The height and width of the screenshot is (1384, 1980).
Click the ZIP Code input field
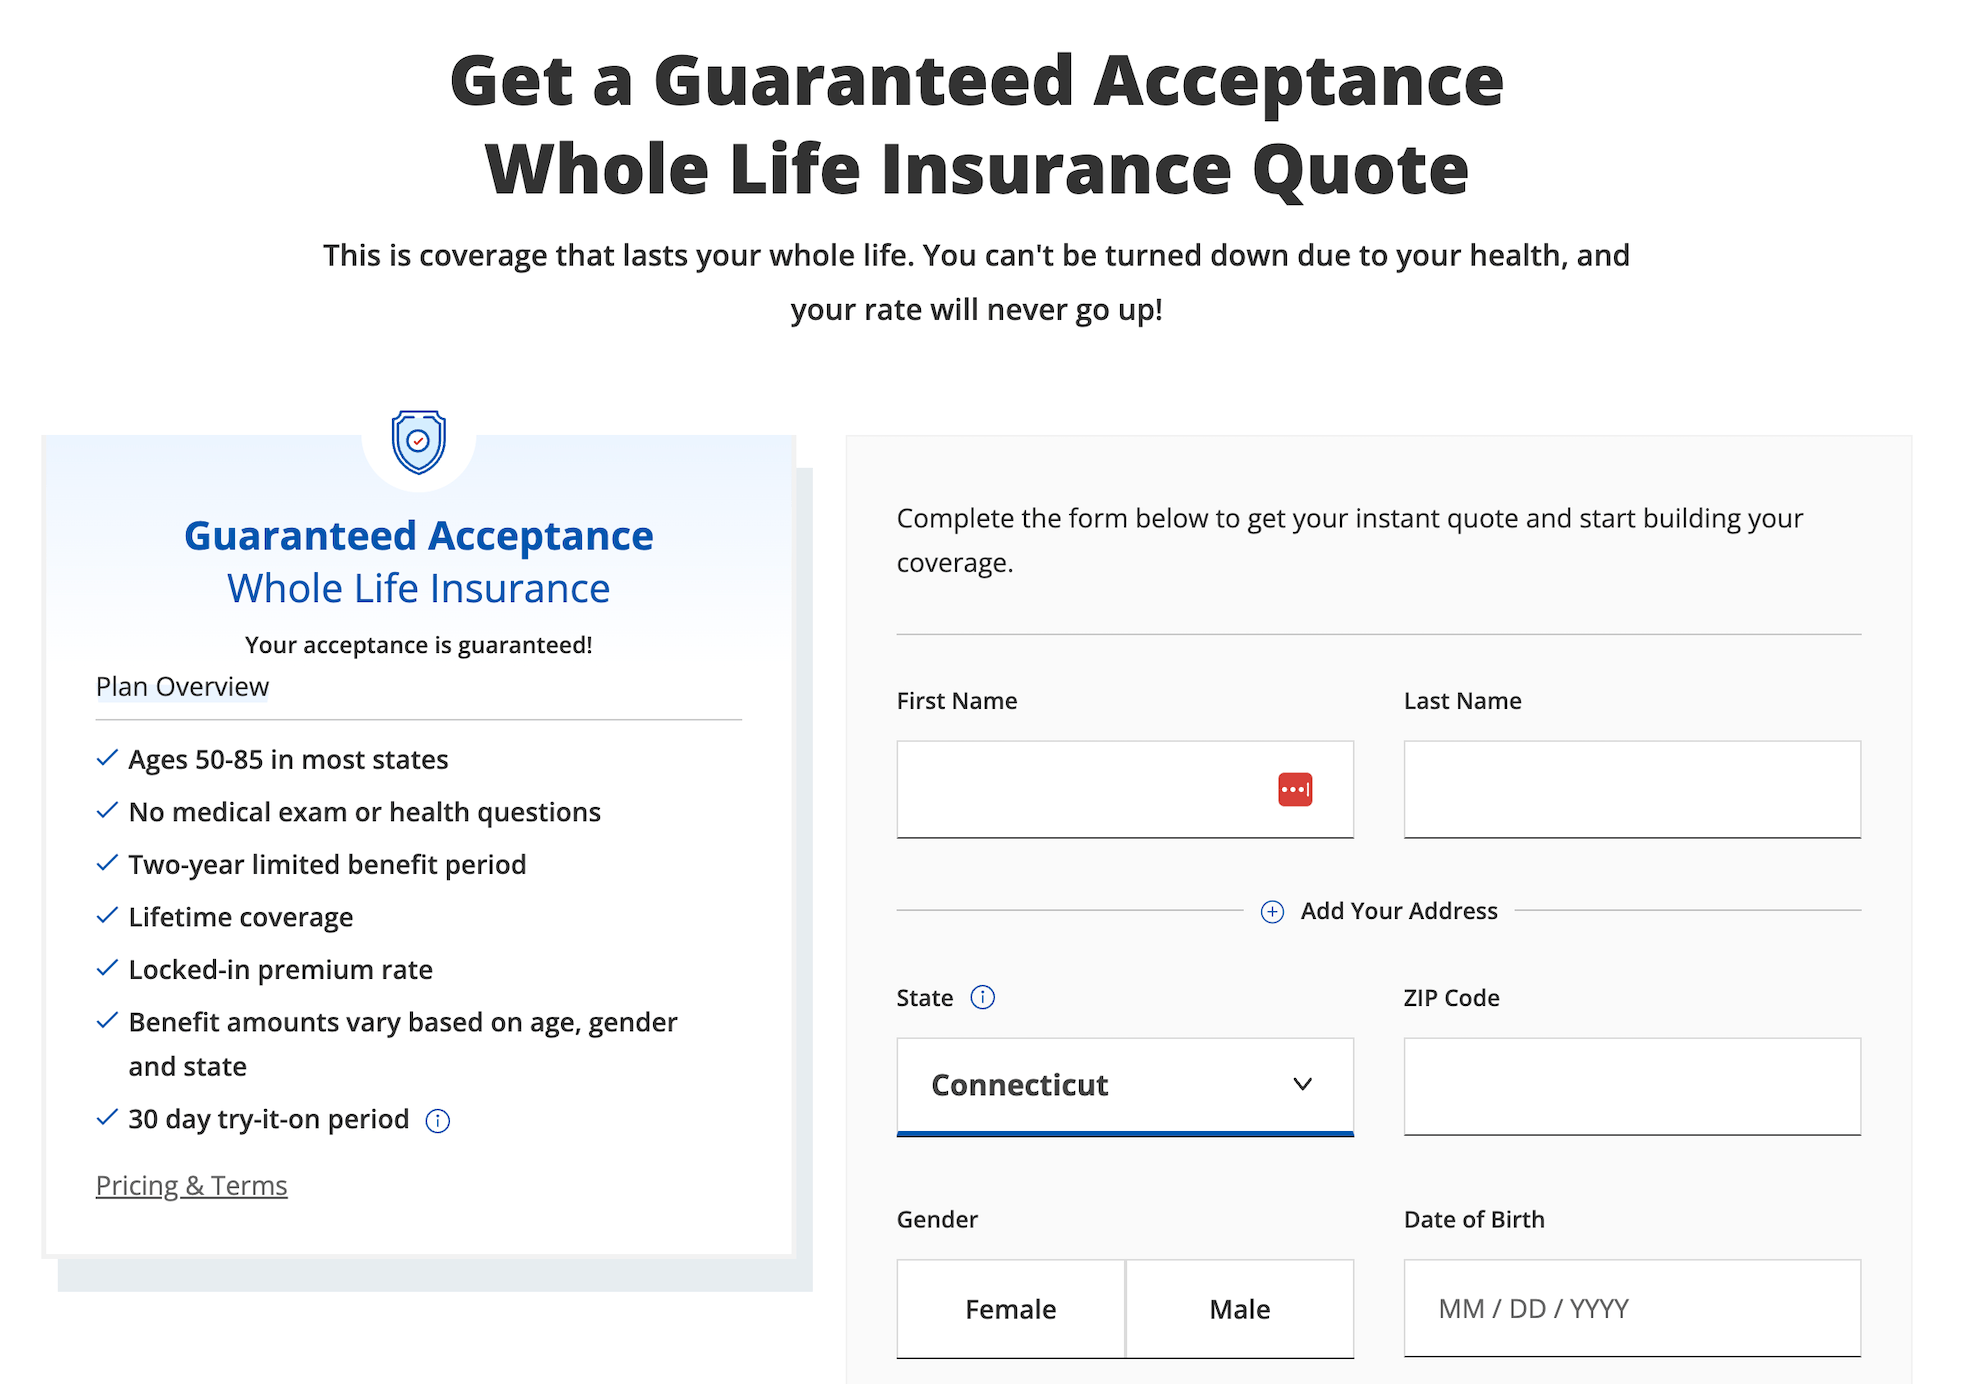click(1631, 1086)
